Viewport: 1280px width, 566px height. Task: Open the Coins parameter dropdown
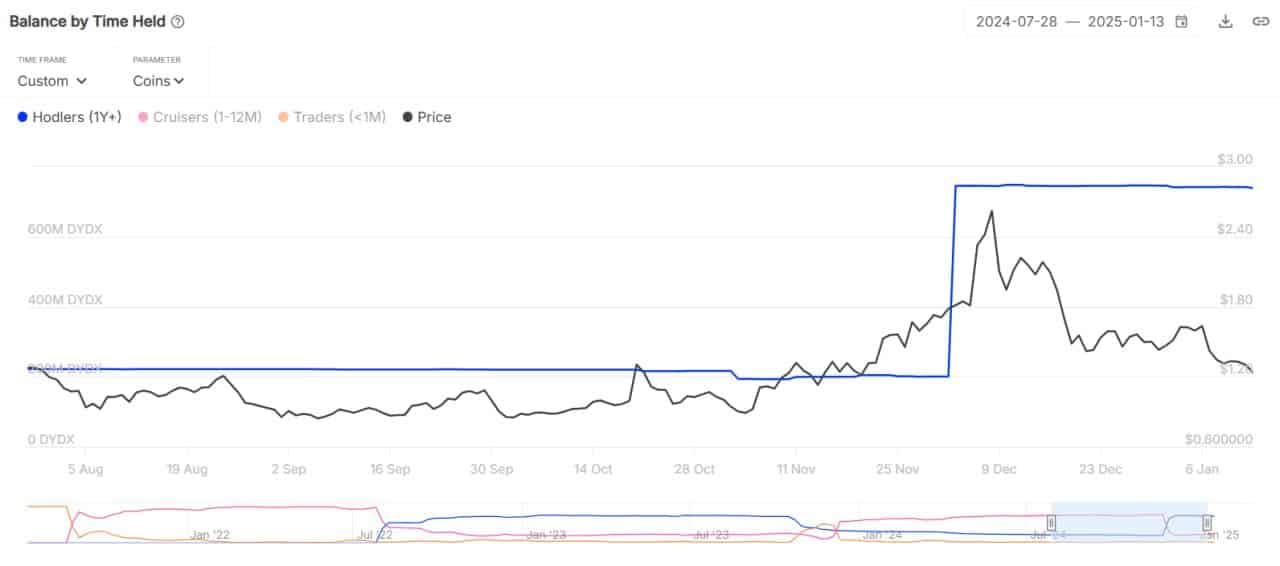[158, 81]
